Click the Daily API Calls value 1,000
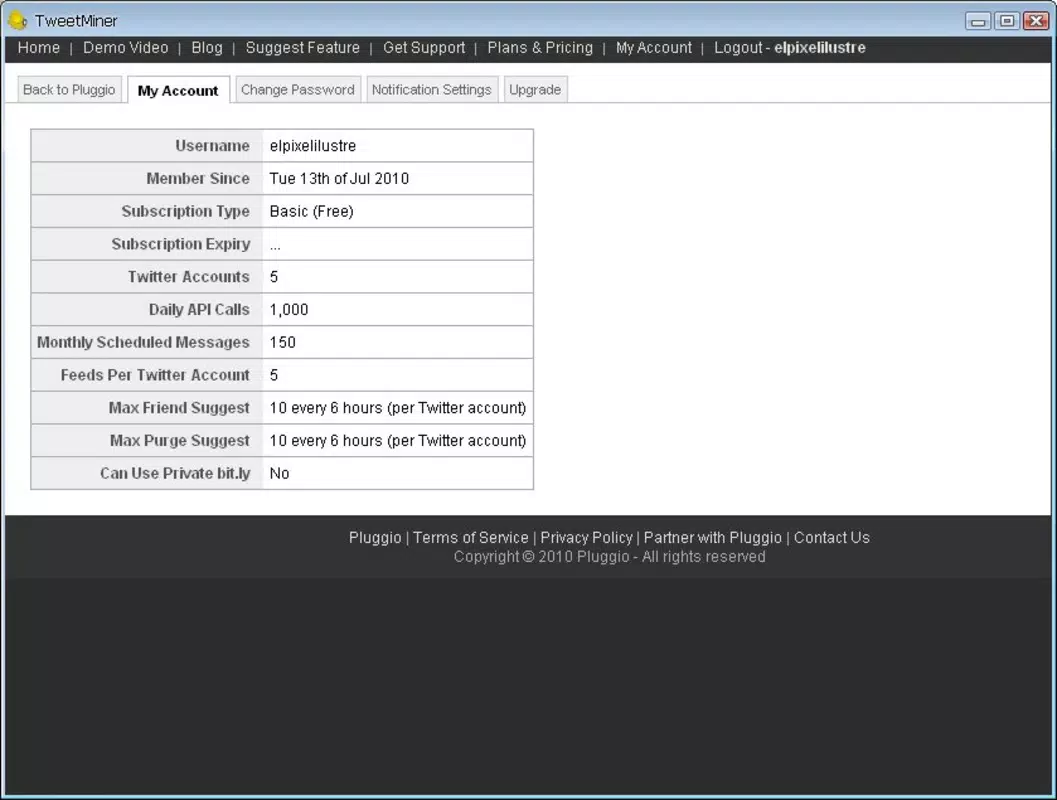This screenshot has height=800, width=1057. (289, 310)
